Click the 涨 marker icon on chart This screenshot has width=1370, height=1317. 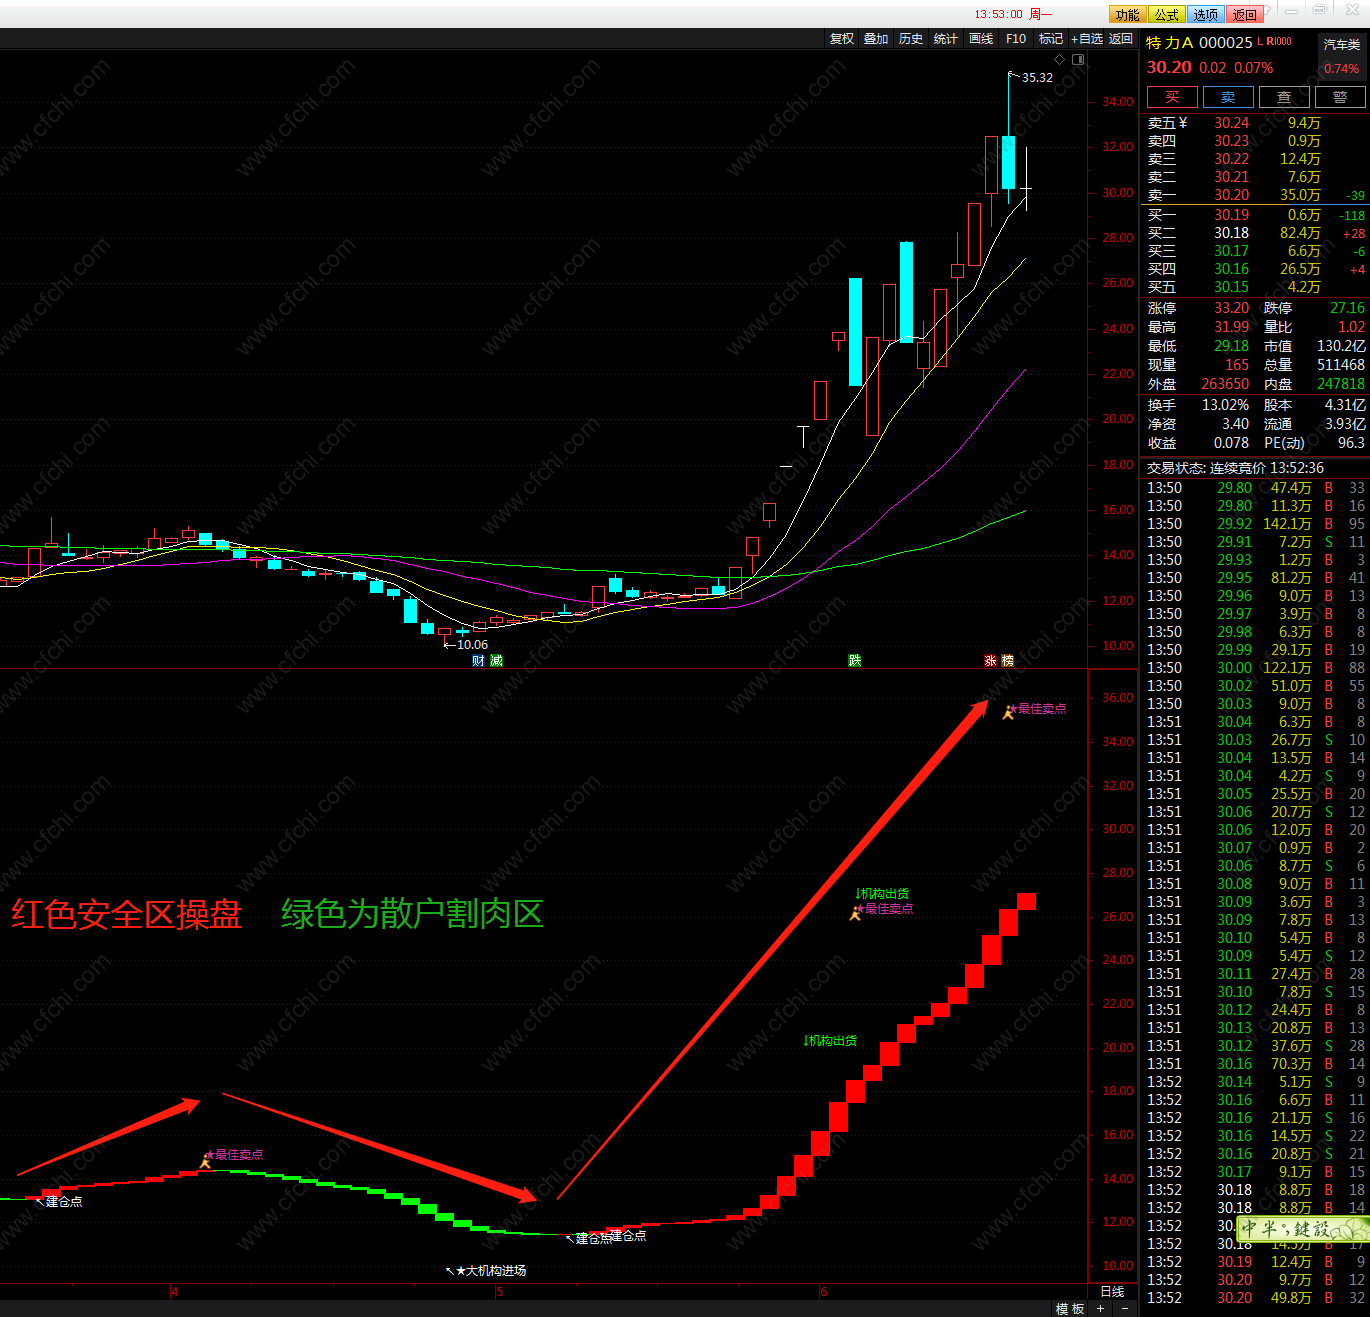tap(990, 661)
